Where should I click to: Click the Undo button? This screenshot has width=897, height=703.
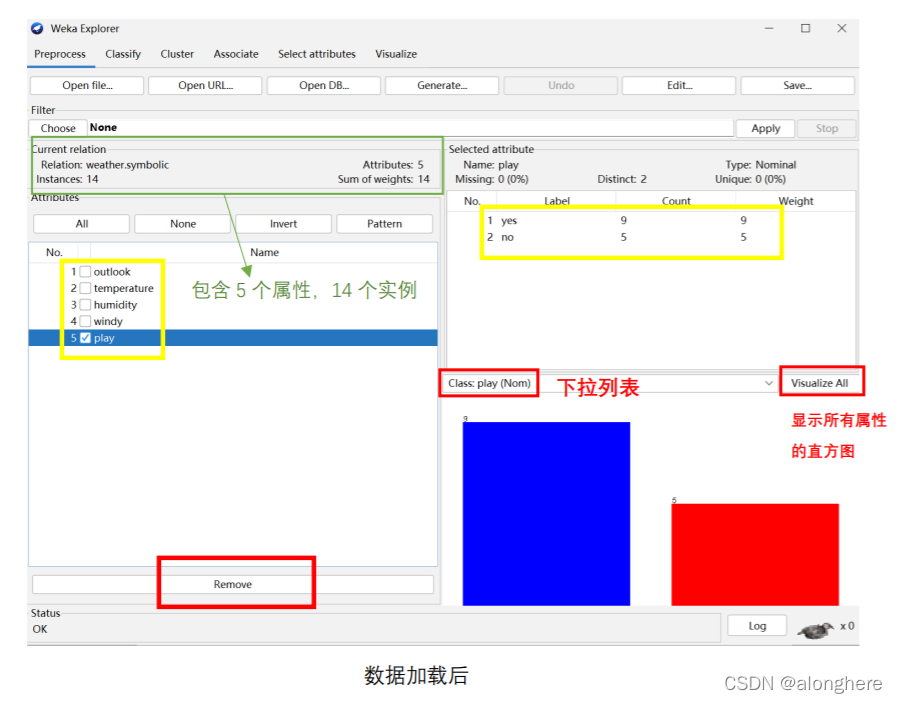coord(561,85)
